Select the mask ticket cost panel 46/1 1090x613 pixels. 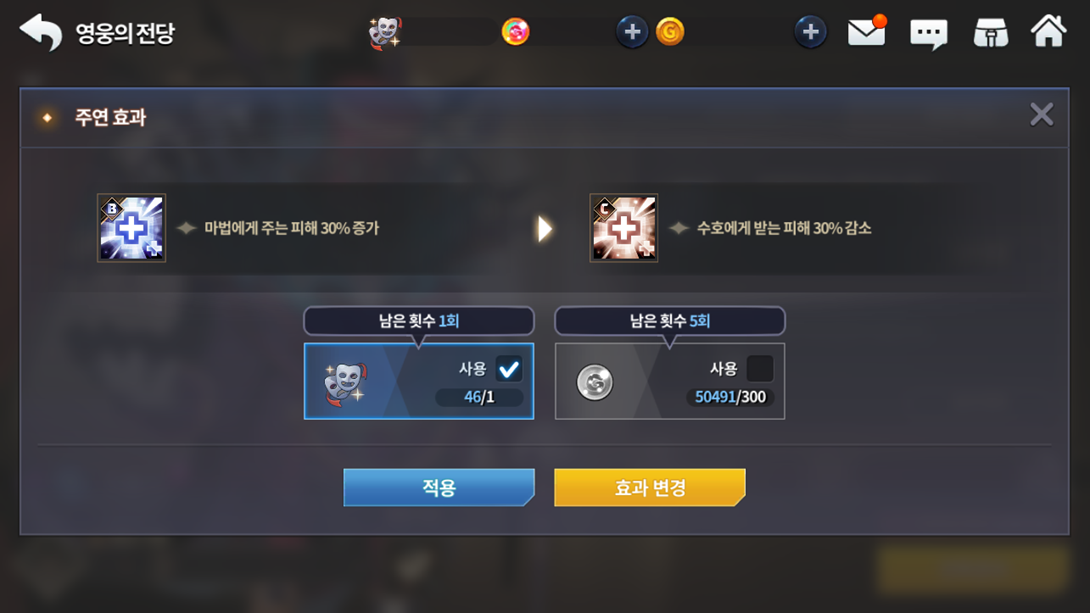(x=418, y=381)
